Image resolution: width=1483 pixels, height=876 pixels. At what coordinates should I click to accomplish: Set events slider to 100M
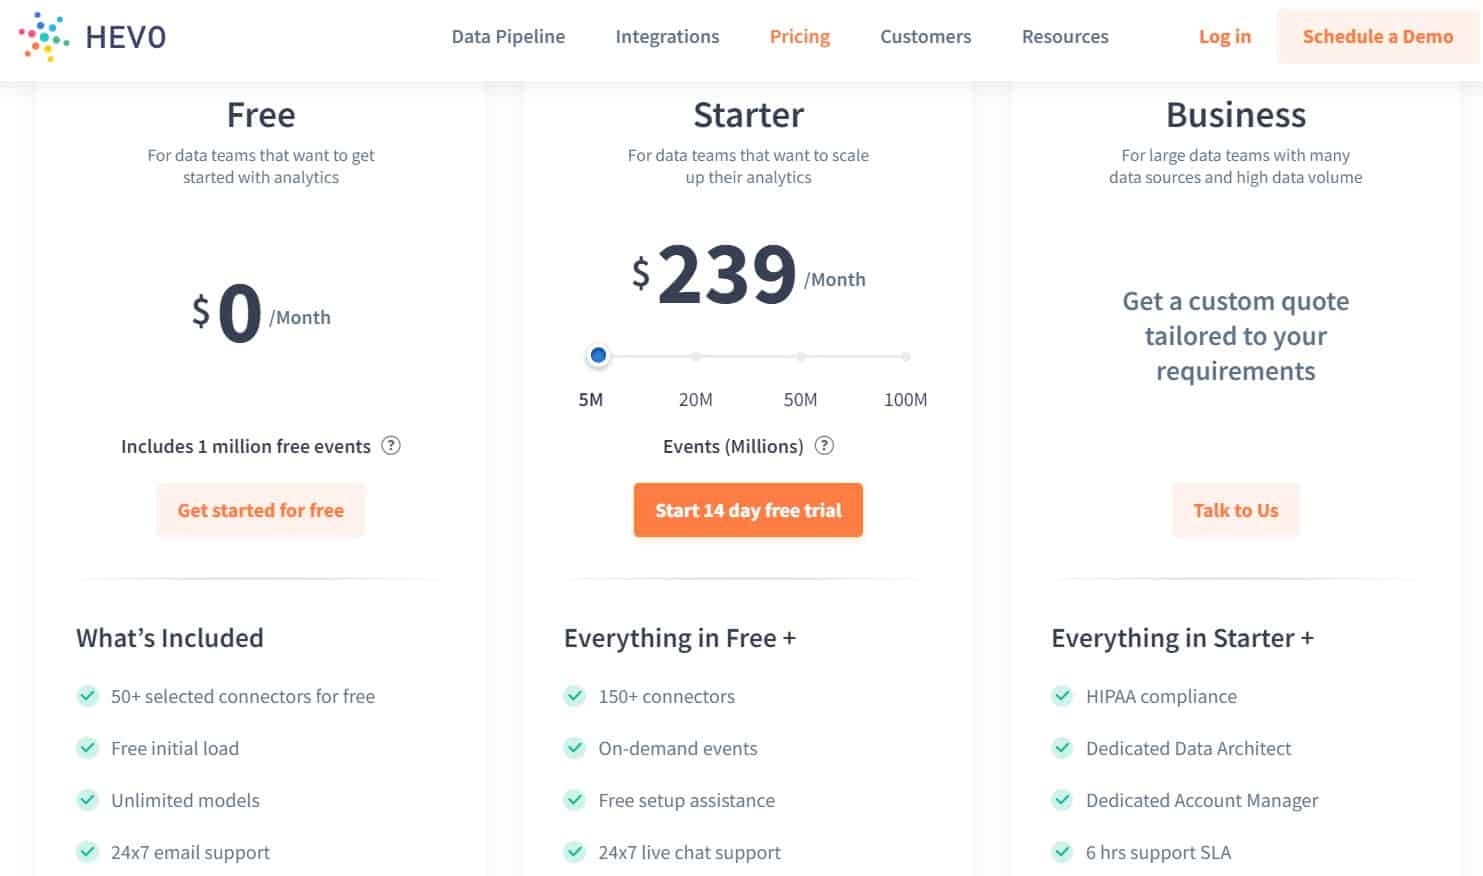(905, 356)
